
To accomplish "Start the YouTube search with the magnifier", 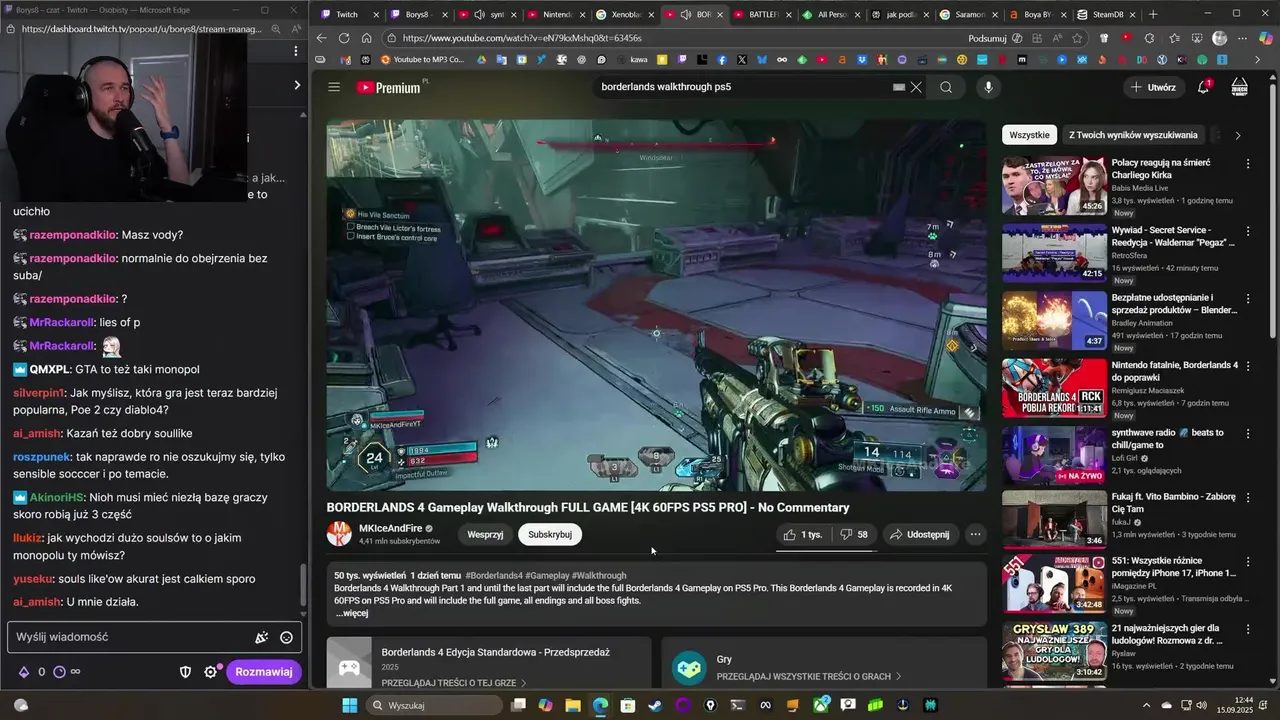I will [946, 87].
